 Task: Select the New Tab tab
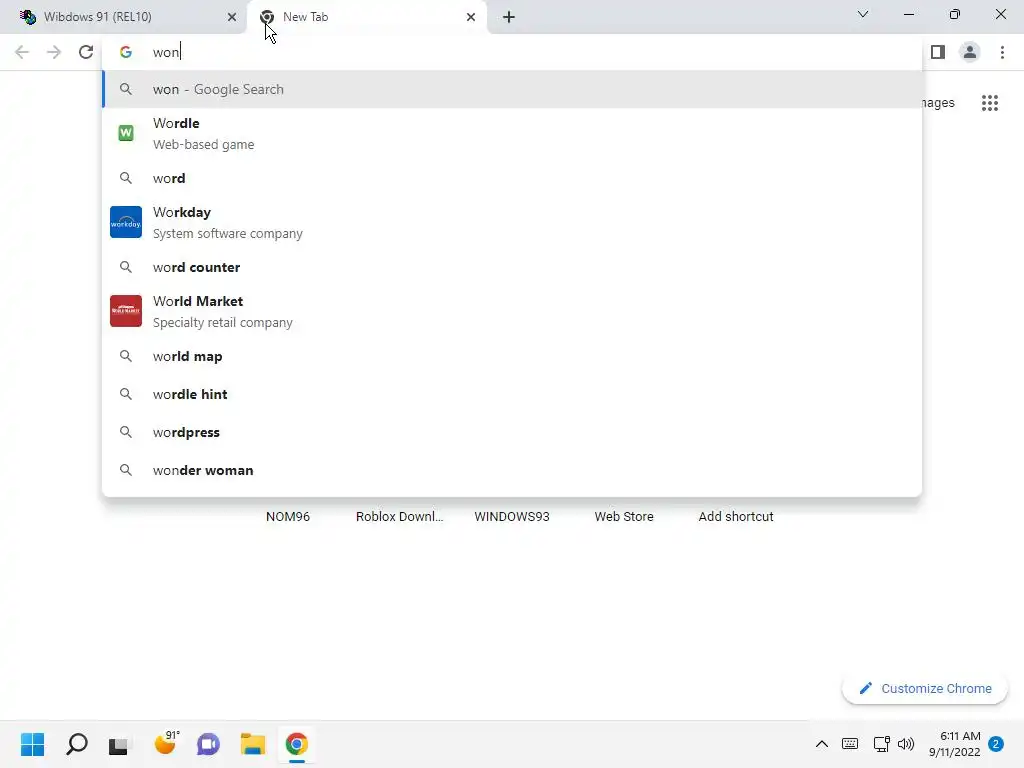tap(366, 17)
